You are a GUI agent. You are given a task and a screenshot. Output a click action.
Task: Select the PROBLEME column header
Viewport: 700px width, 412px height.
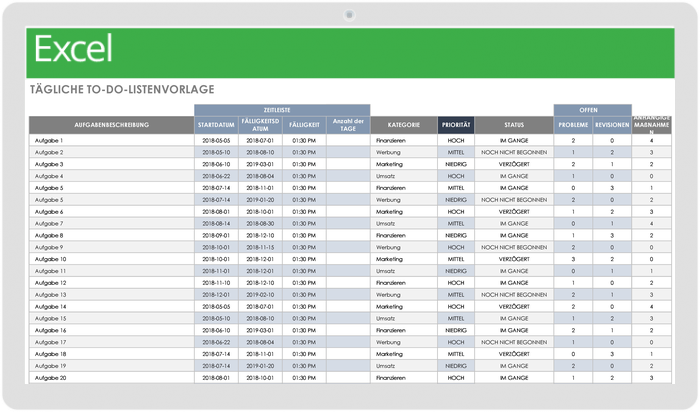[573, 125]
